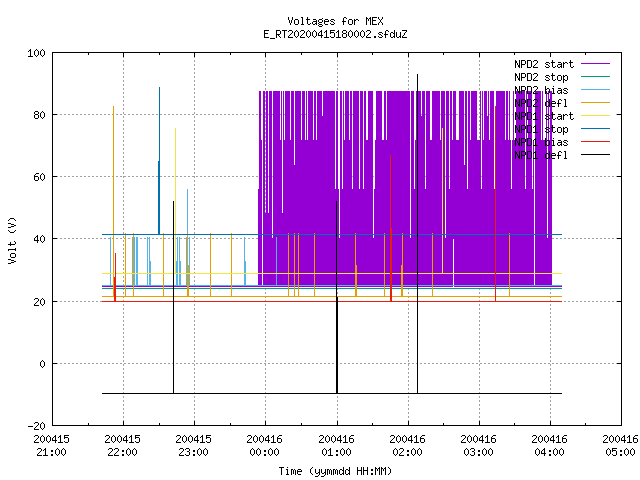Click the 'NPD1 defl' legend label
This screenshot has height=480, width=640.
coord(541,156)
